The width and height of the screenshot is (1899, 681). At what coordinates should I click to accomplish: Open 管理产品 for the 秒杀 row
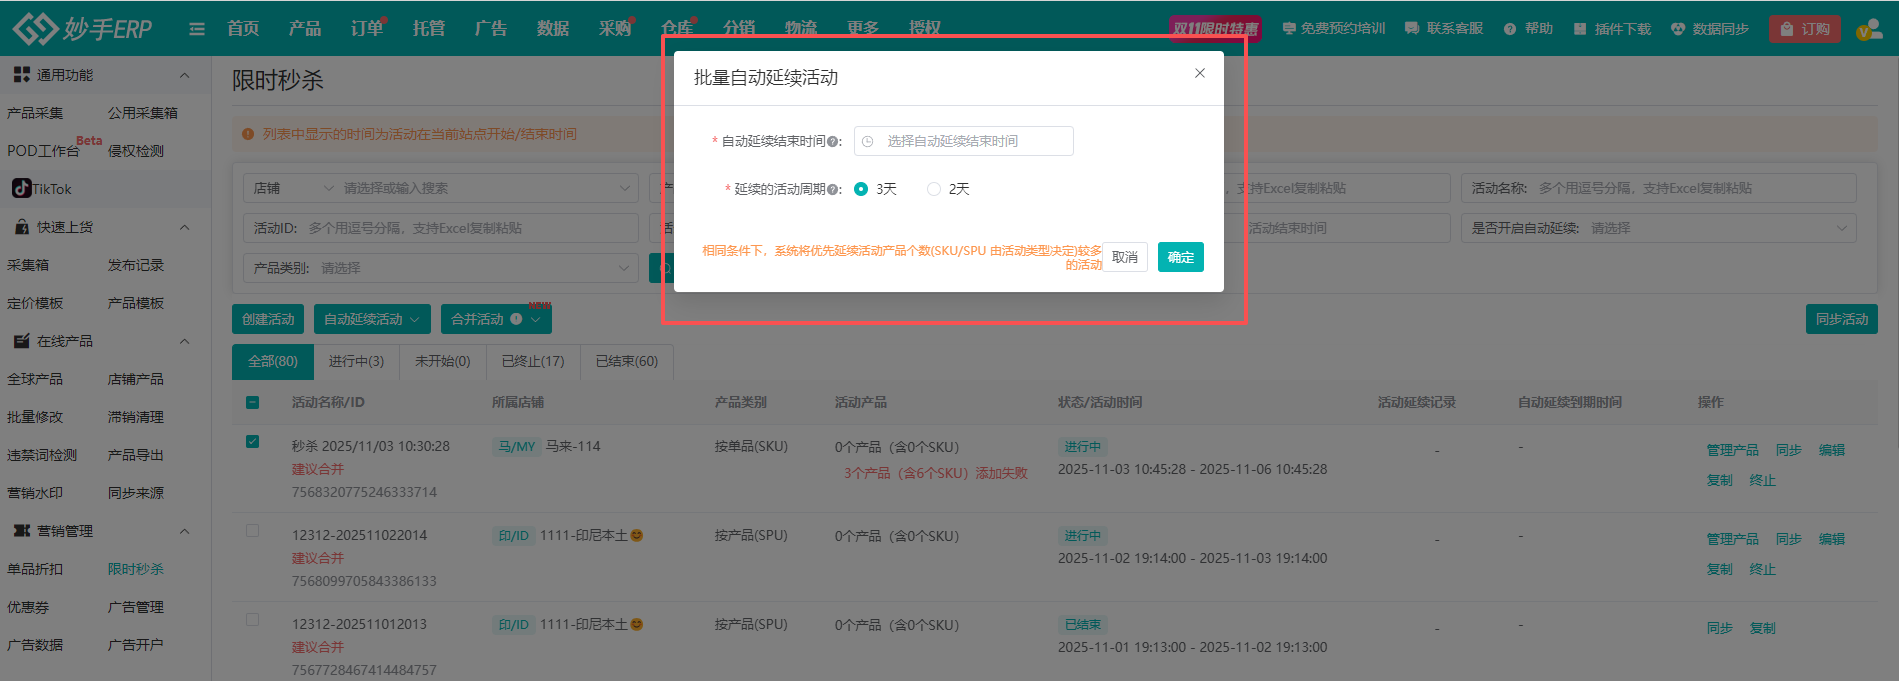(x=1733, y=450)
